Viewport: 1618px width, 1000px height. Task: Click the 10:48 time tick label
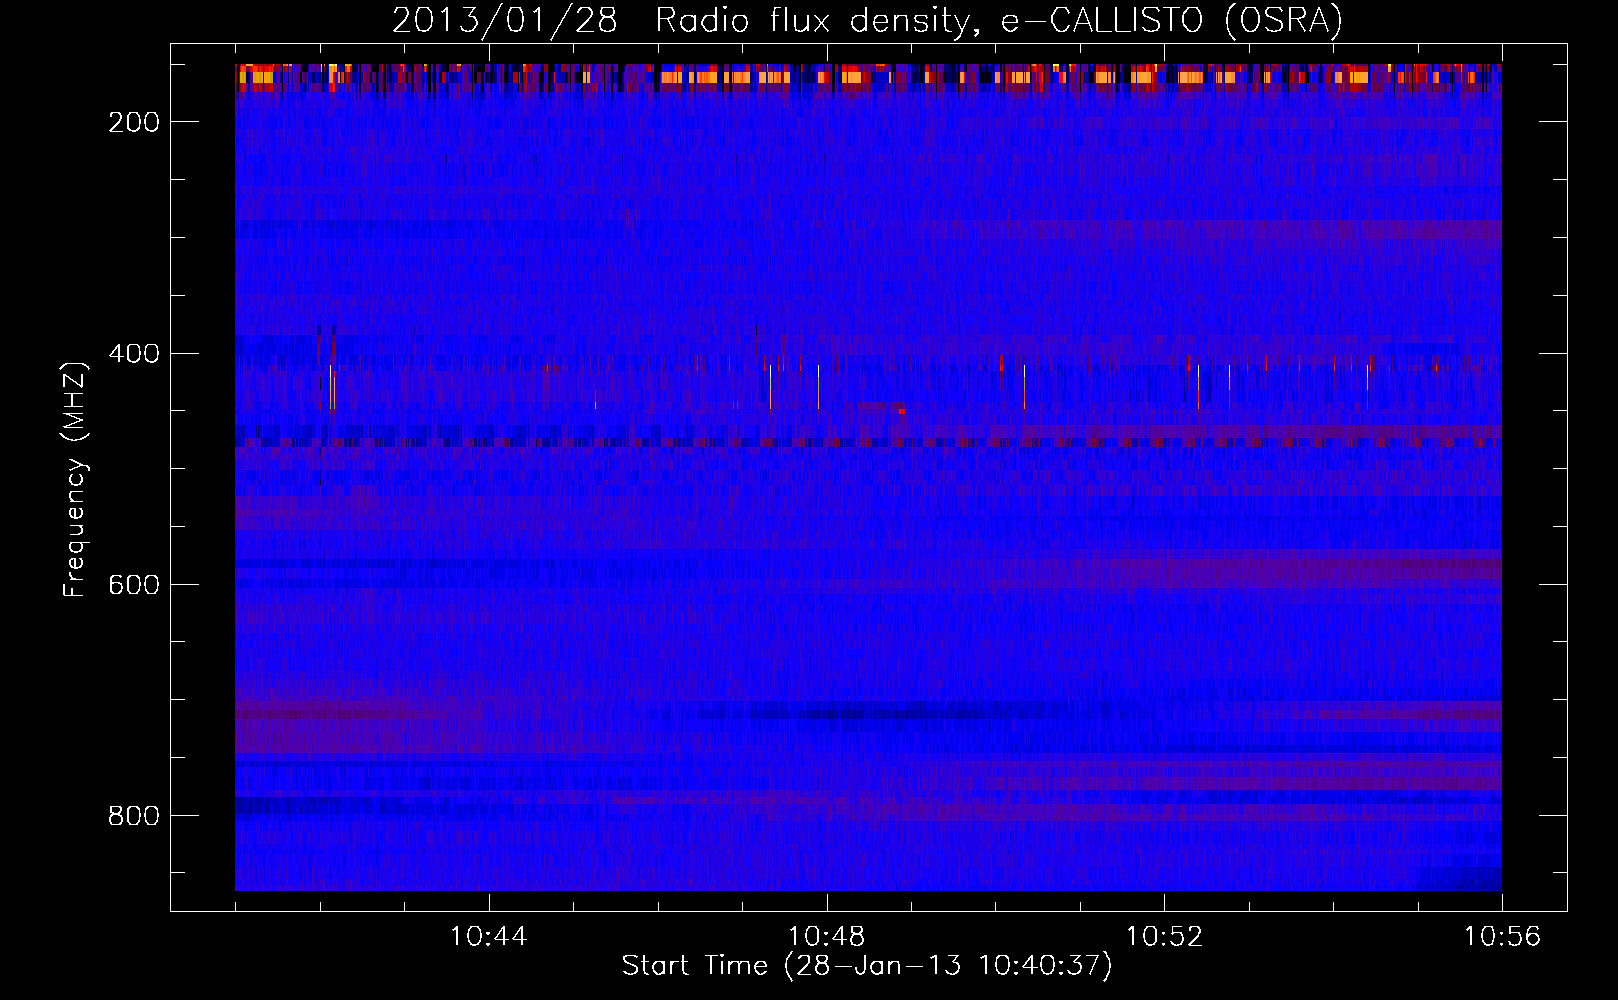[826, 937]
